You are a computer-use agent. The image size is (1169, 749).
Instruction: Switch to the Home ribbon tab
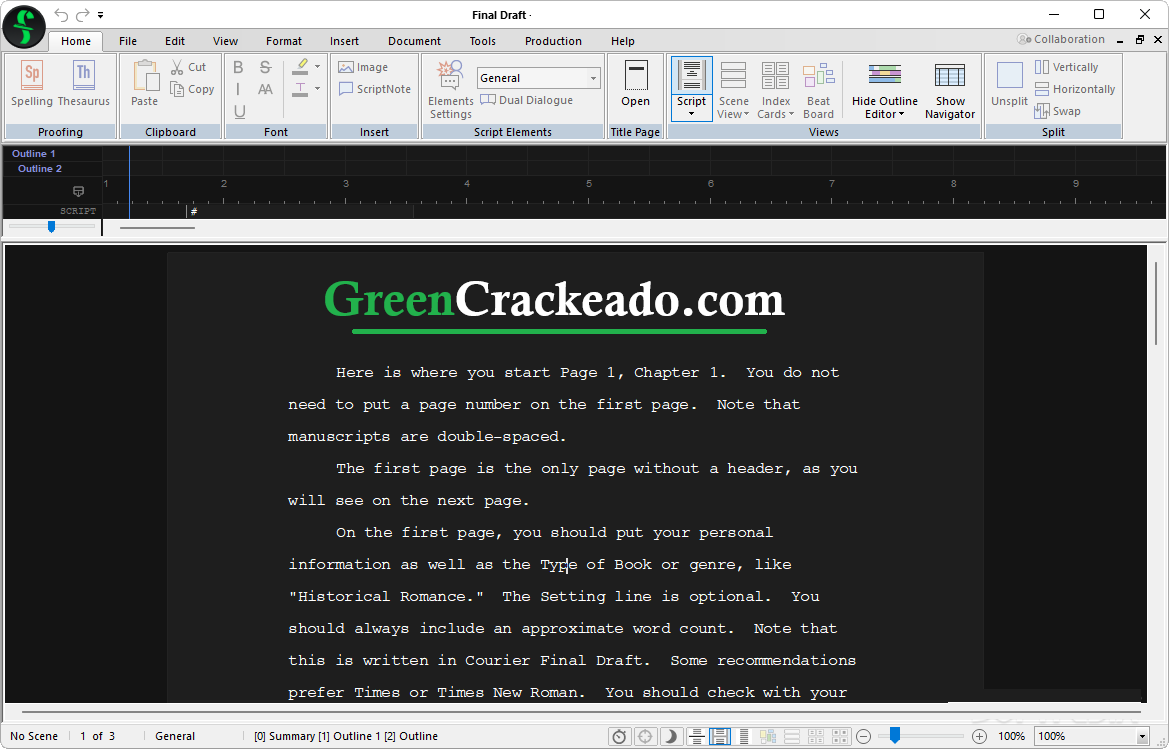(75, 41)
